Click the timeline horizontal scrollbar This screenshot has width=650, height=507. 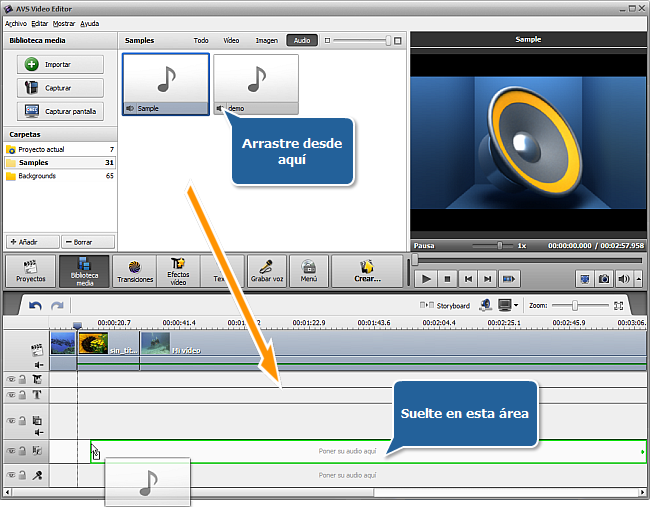(193, 492)
